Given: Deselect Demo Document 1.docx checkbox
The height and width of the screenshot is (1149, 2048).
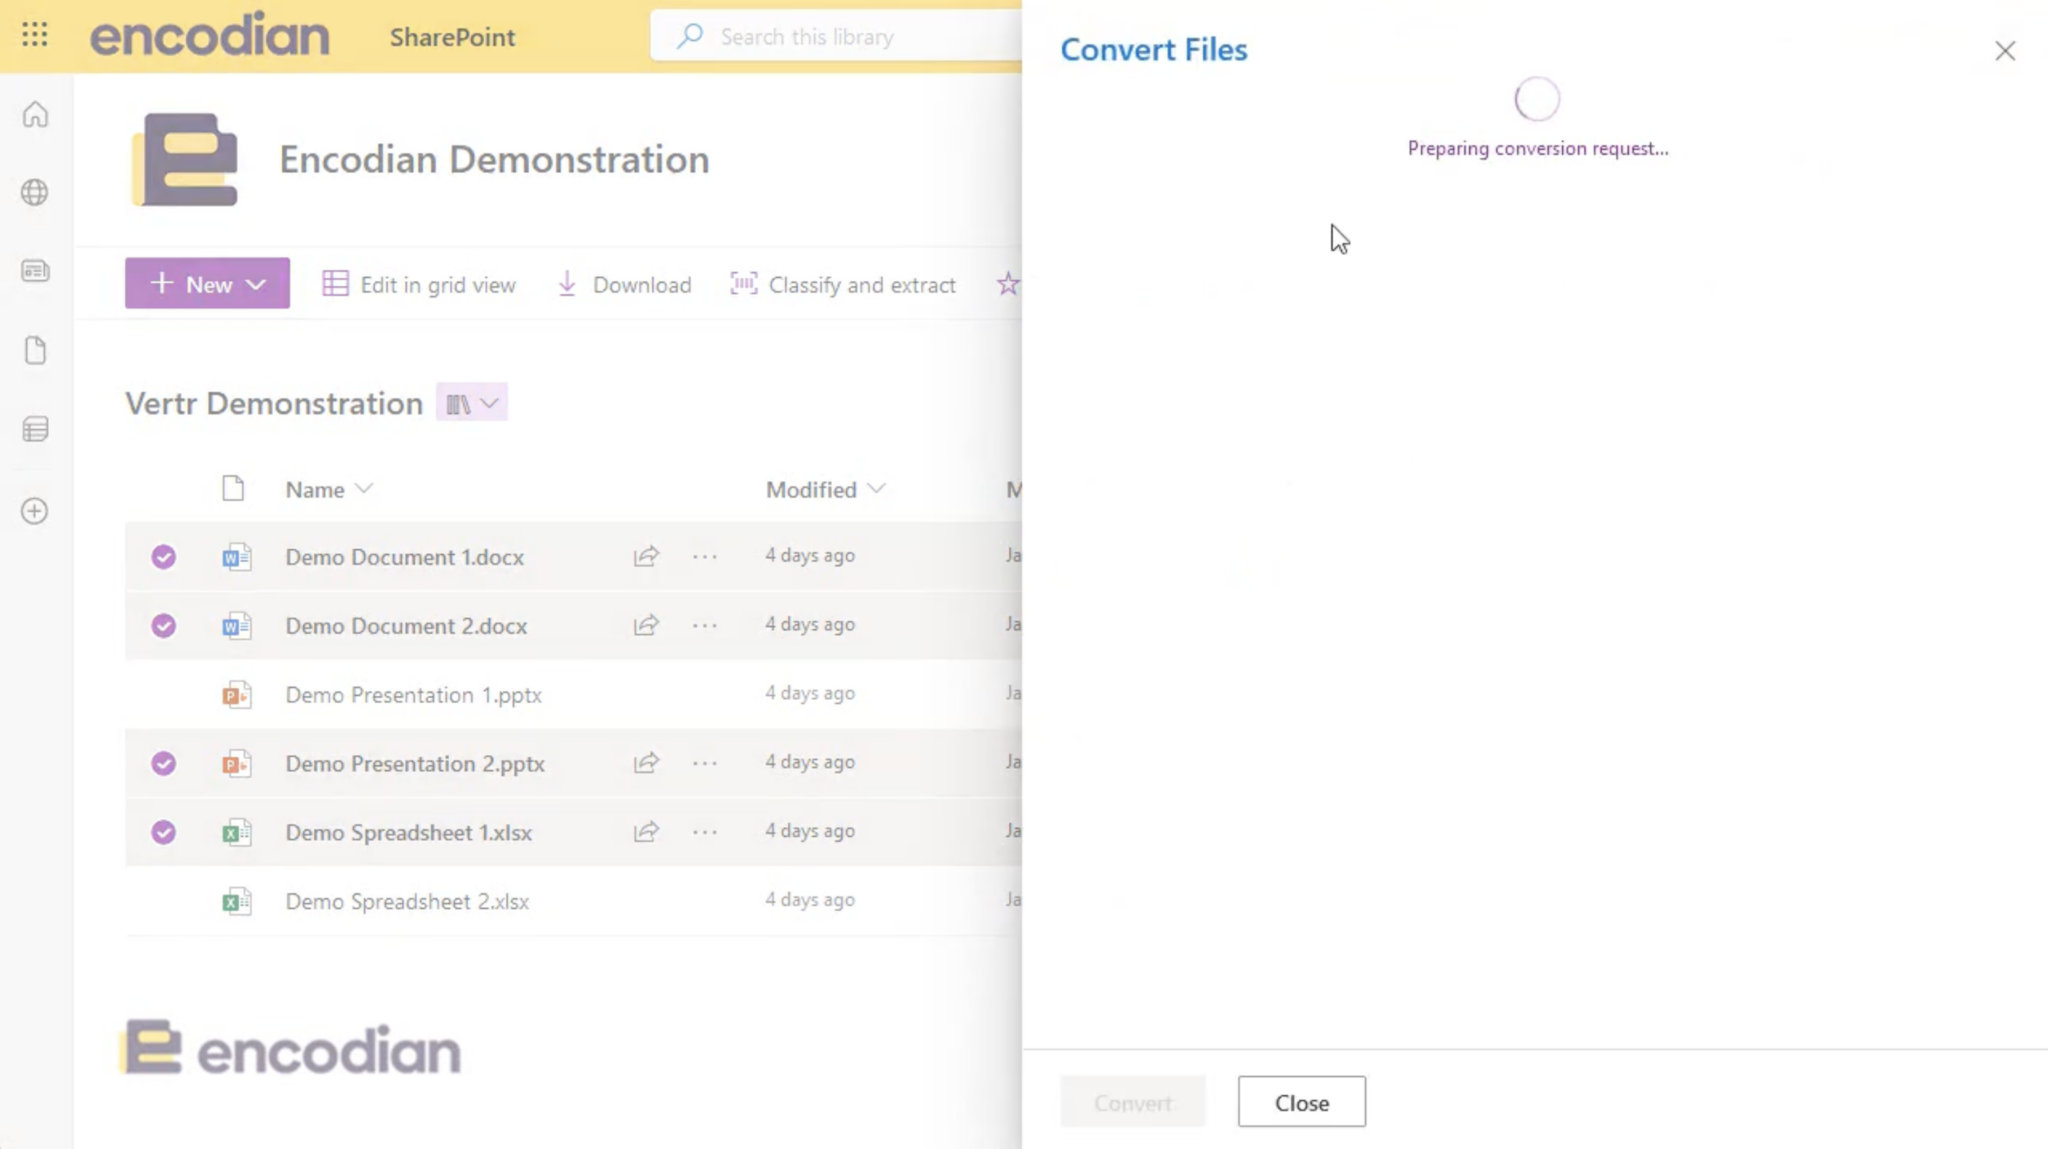Looking at the screenshot, I should point(164,557).
